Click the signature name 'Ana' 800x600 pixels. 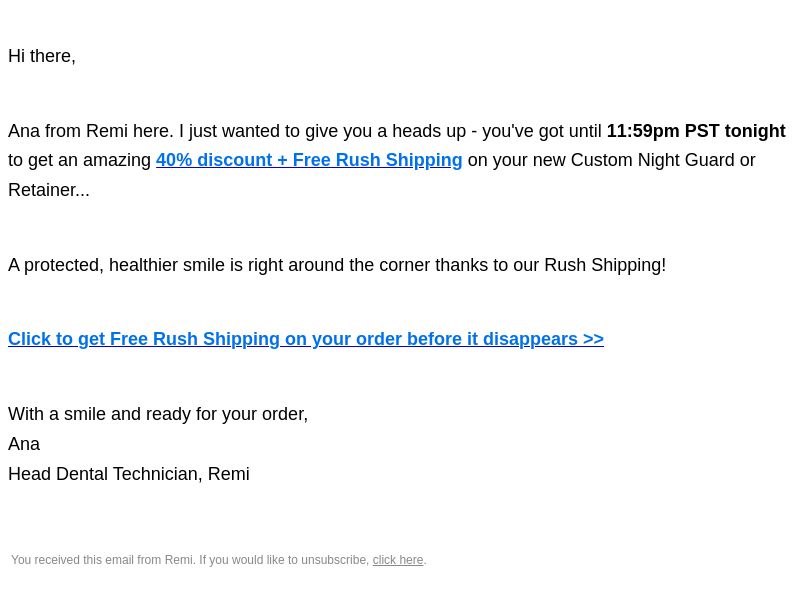pyautogui.click(x=24, y=444)
